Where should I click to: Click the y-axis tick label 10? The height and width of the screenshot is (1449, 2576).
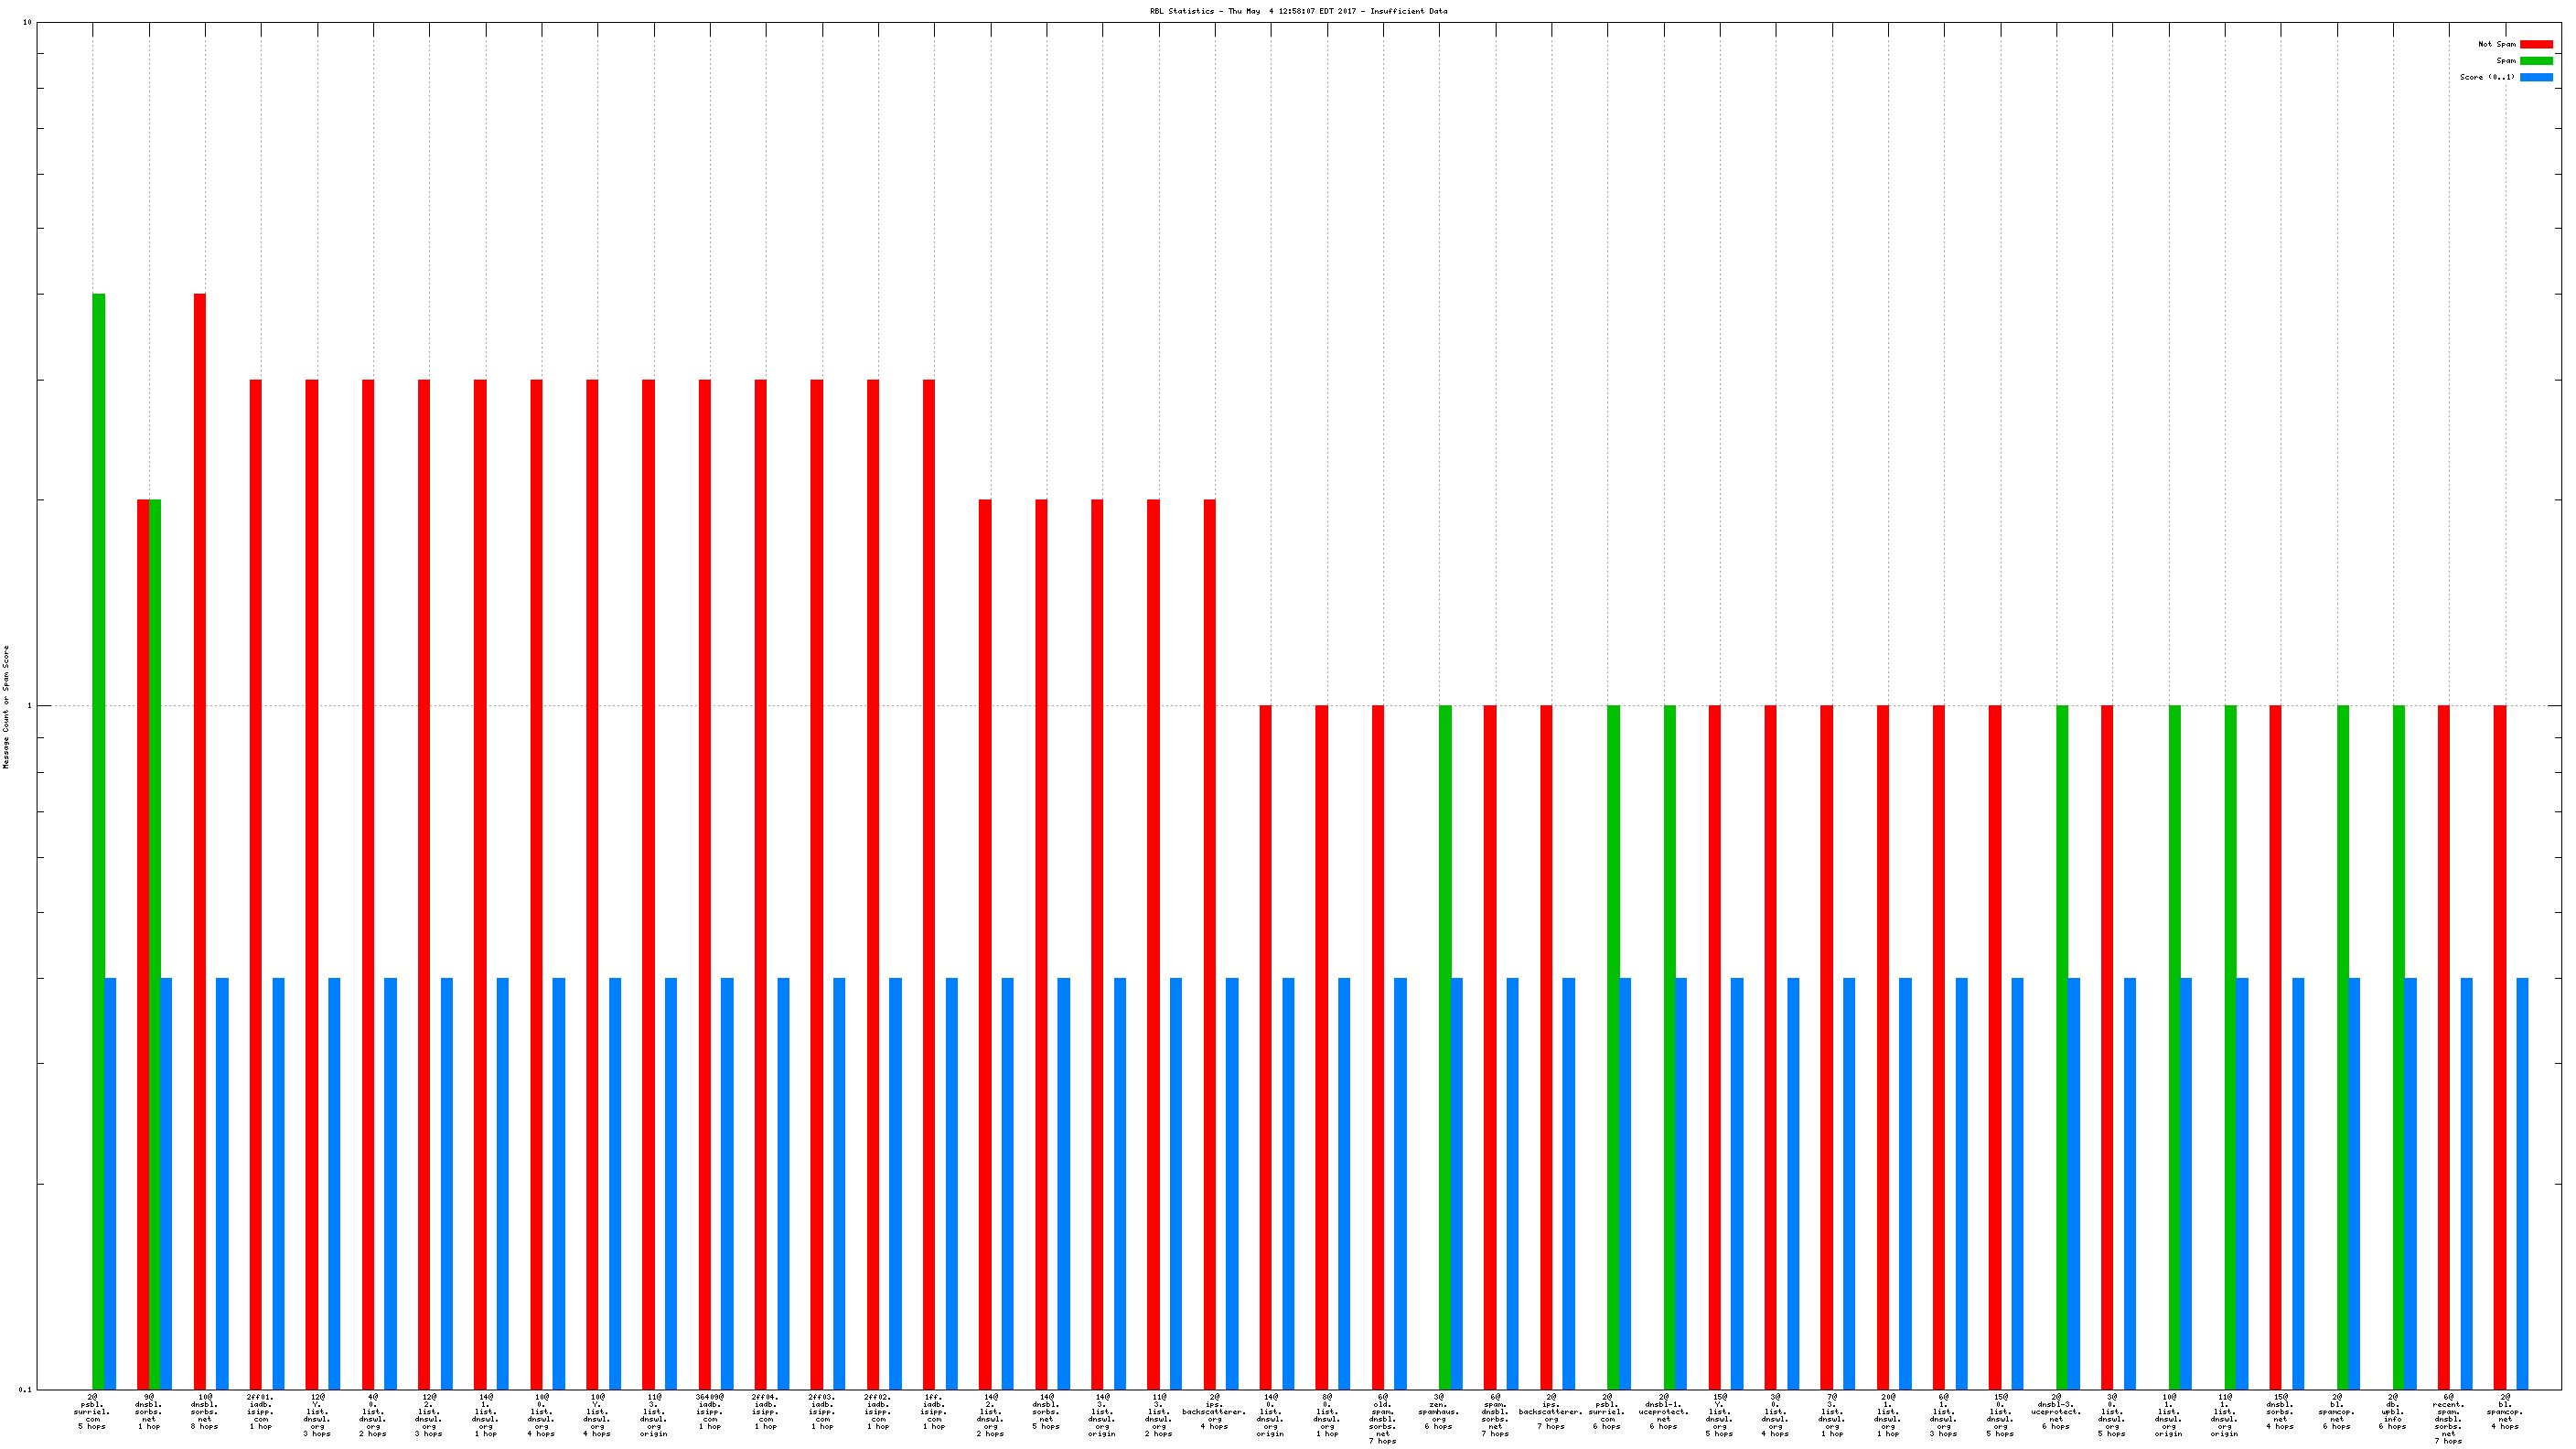point(27,22)
